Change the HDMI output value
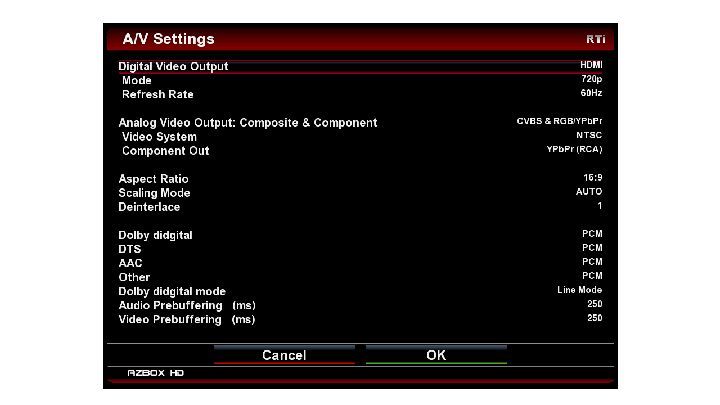The height and width of the screenshot is (405, 720). coord(591,65)
